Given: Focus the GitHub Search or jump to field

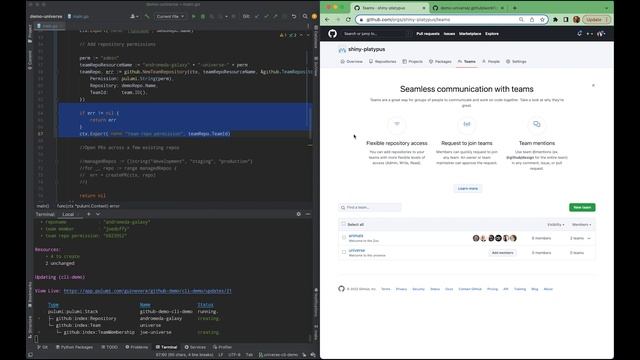Looking at the screenshot, I should click(x=376, y=33).
